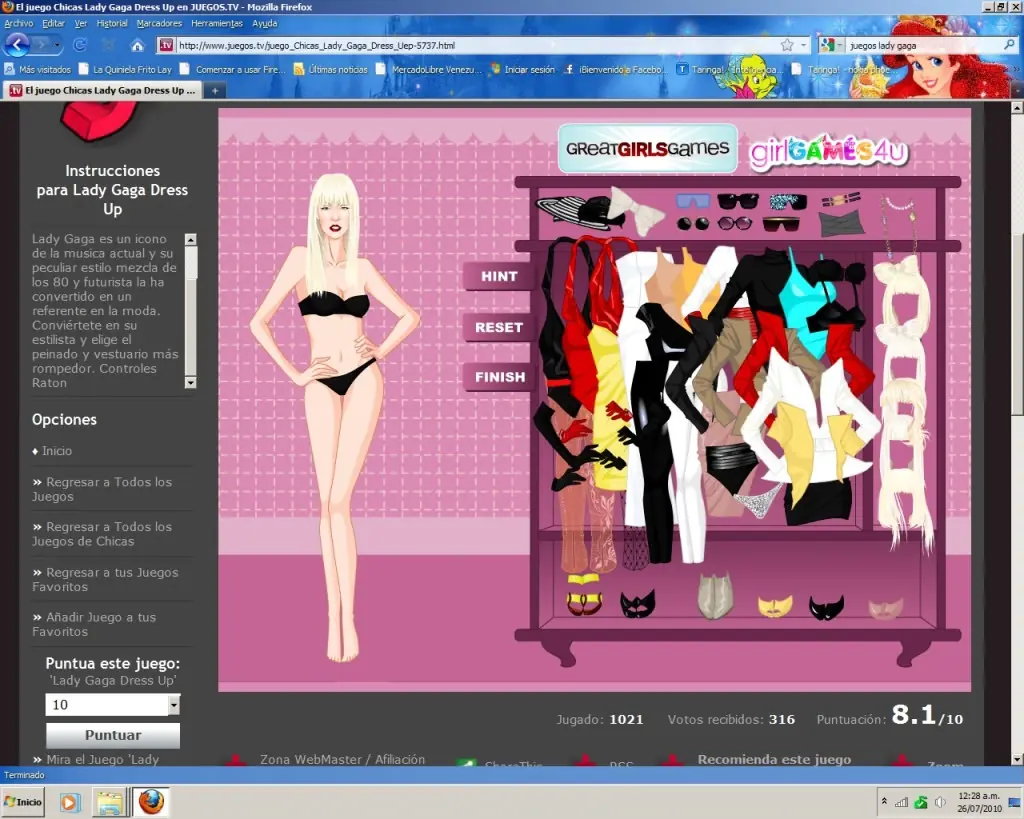
Task: Select the black round-lens sunglasses
Action: point(693,224)
